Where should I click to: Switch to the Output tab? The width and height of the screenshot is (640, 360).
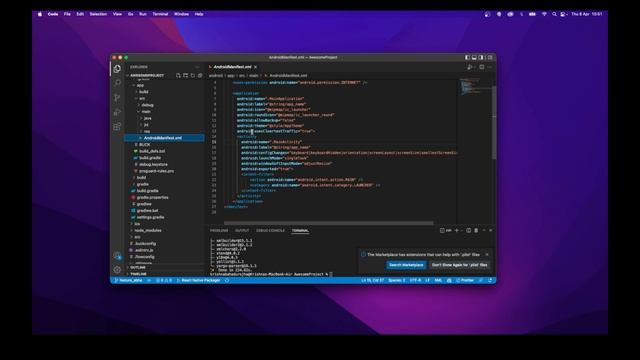[242, 231]
